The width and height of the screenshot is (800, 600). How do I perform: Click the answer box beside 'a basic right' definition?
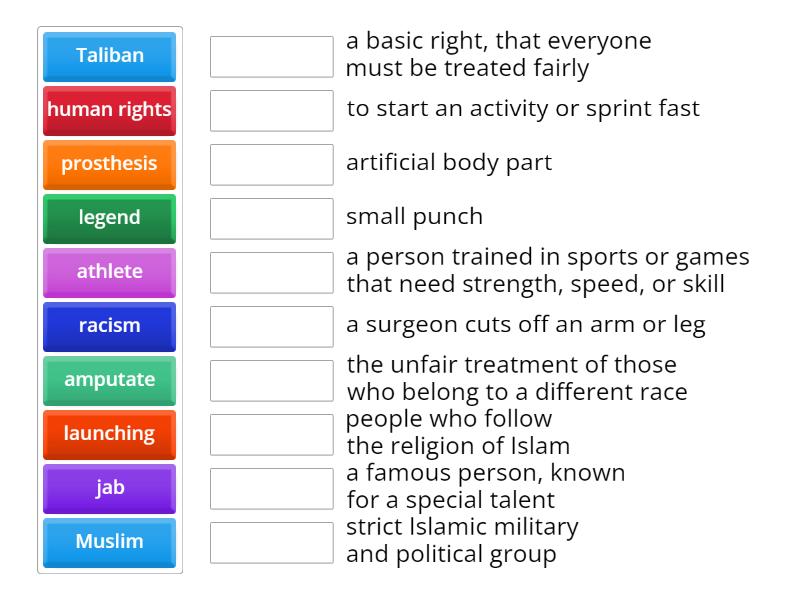click(271, 57)
